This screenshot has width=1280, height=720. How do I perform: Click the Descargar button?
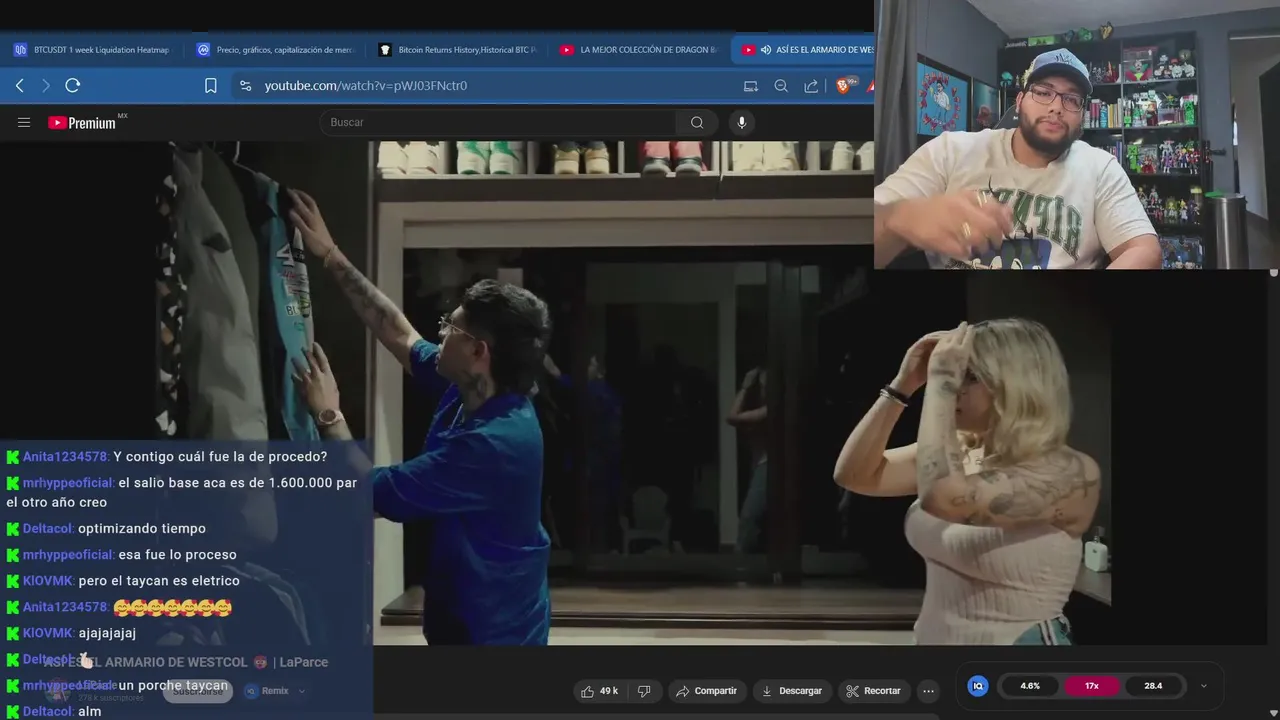point(791,691)
